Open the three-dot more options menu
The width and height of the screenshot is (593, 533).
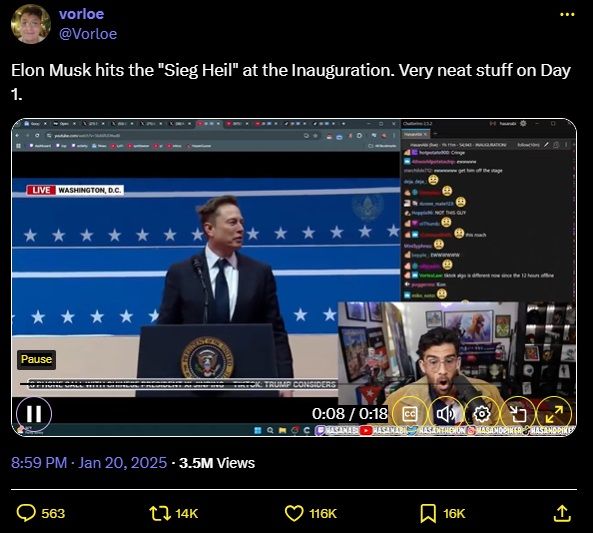click(x=567, y=14)
